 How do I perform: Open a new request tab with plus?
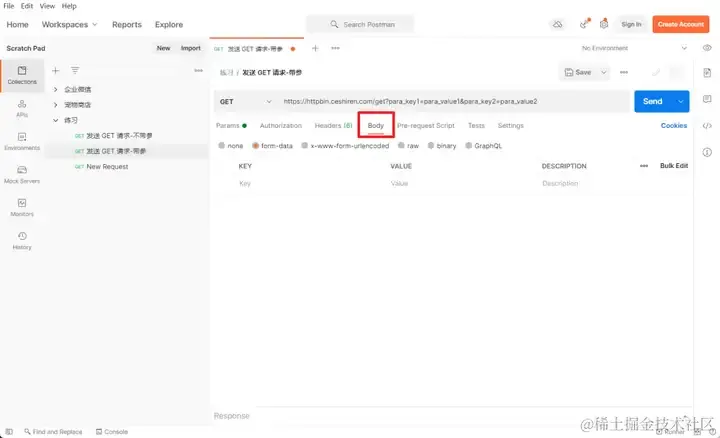click(315, 48)
